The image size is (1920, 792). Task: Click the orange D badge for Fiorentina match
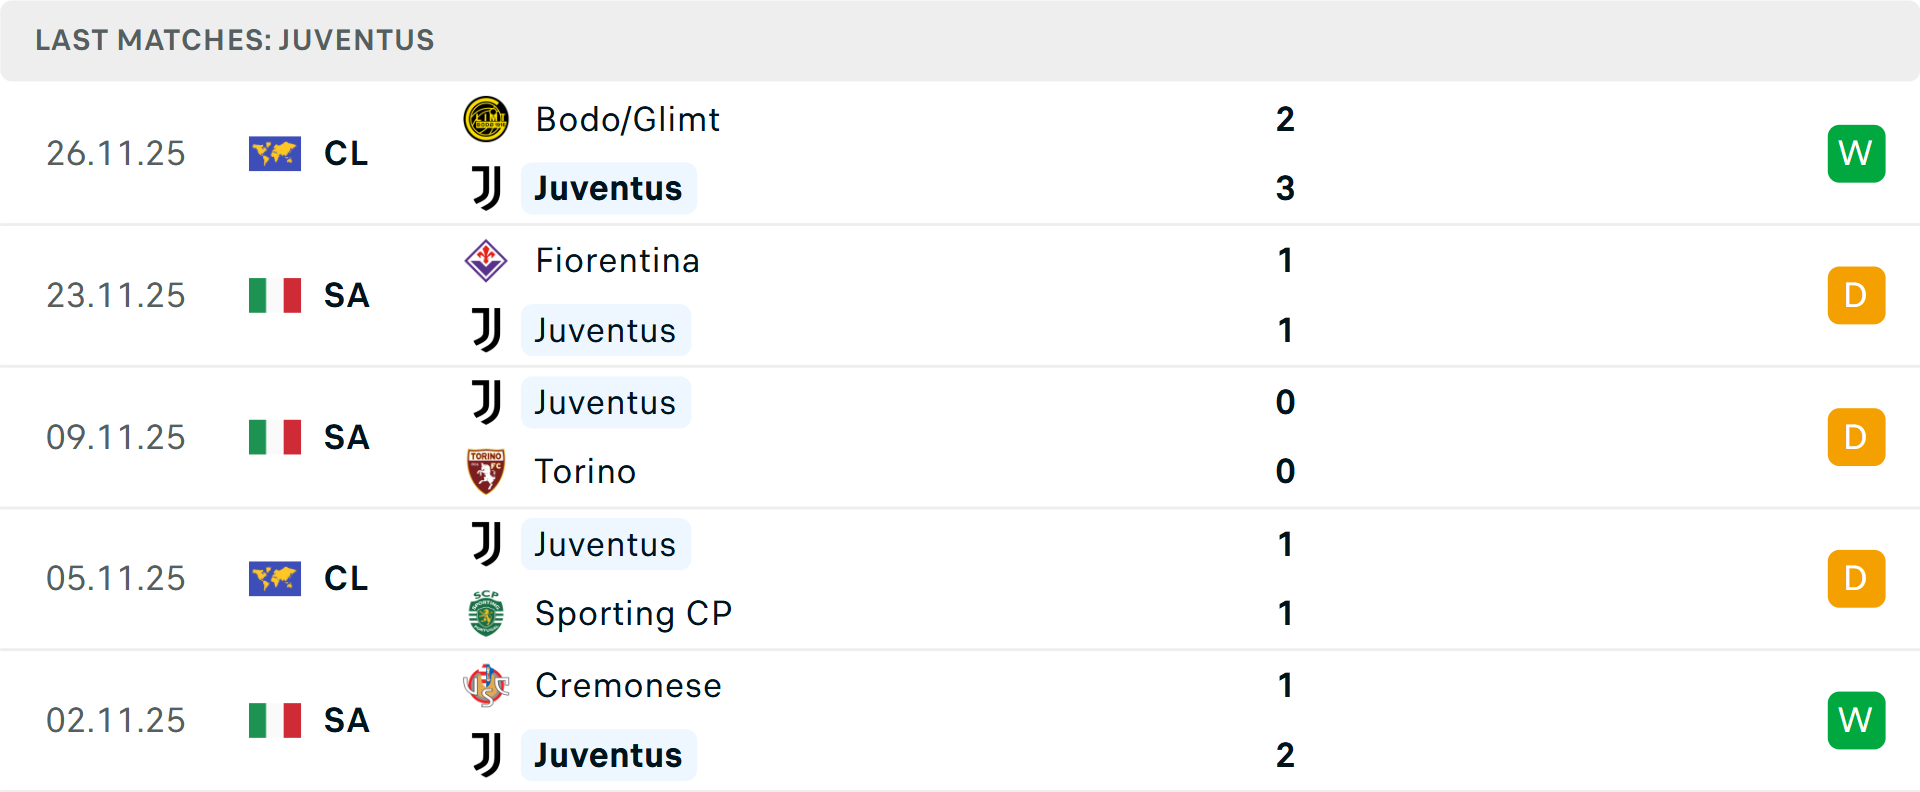click(x=1856, y=296)
